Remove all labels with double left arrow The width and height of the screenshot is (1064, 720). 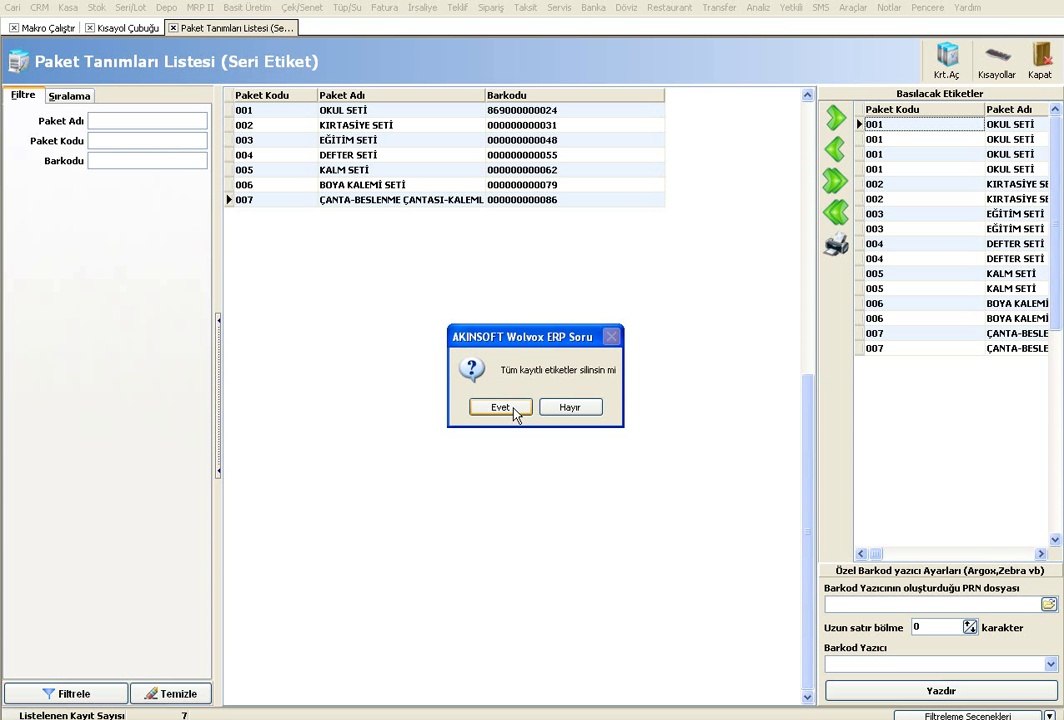click(x=836, y=212)
